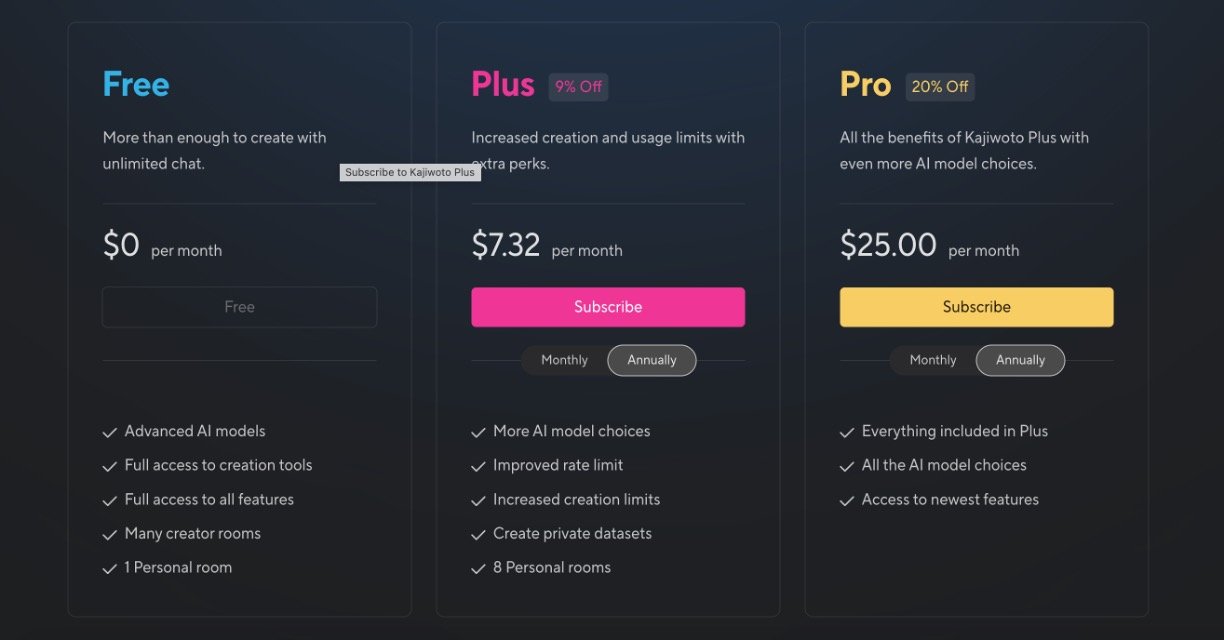The width and height of the screenshot is (1224, 640).
Task: Click the 9% Off badge
Action: (x=578, y=87)
